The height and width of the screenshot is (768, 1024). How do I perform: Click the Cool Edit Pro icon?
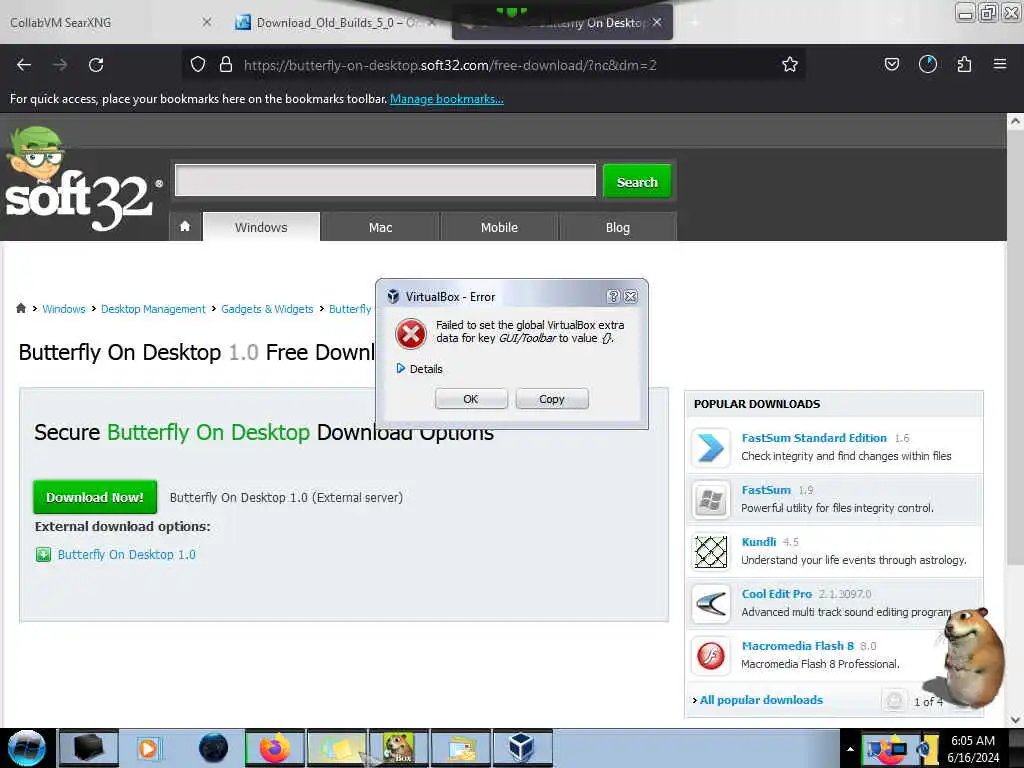click(711, 603)
